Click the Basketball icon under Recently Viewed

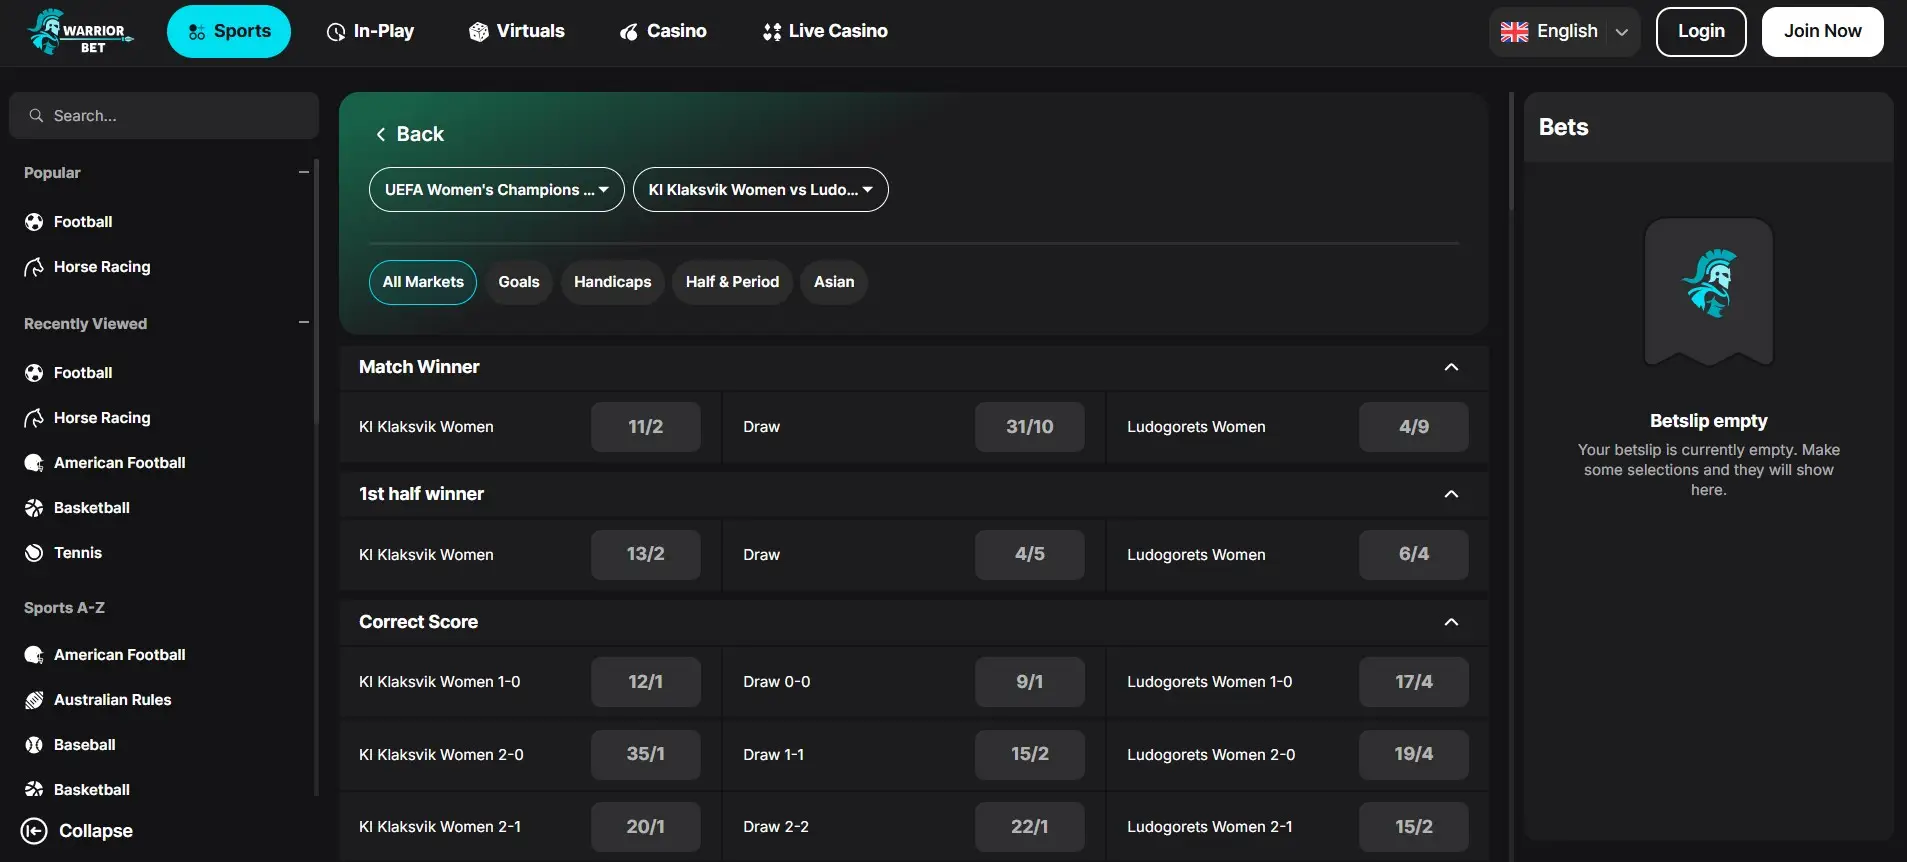[34, 508]
